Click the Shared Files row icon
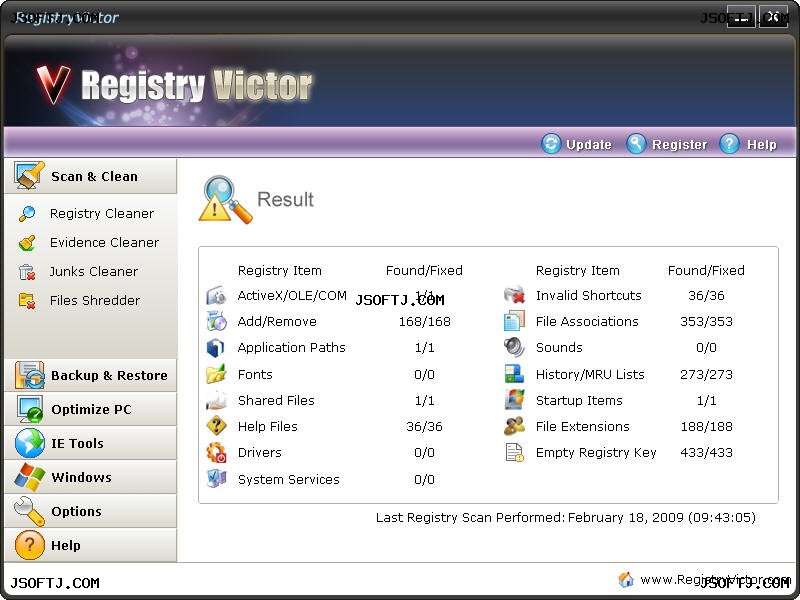800x600 pixels. pos(216,401)
